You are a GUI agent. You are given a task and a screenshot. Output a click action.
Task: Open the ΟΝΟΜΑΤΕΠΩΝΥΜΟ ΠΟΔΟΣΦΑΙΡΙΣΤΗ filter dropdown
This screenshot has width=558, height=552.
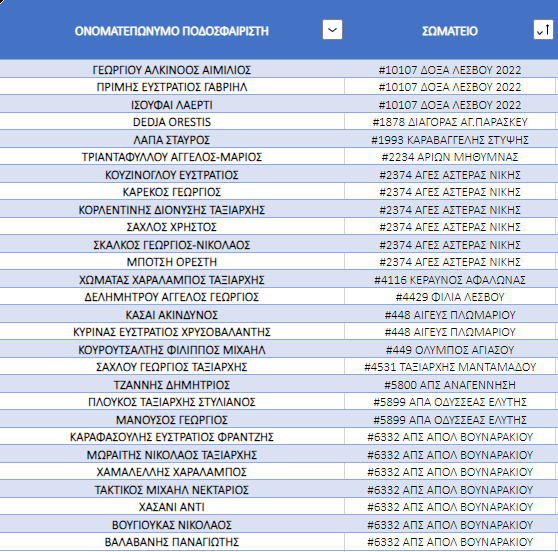coord(332,30)
